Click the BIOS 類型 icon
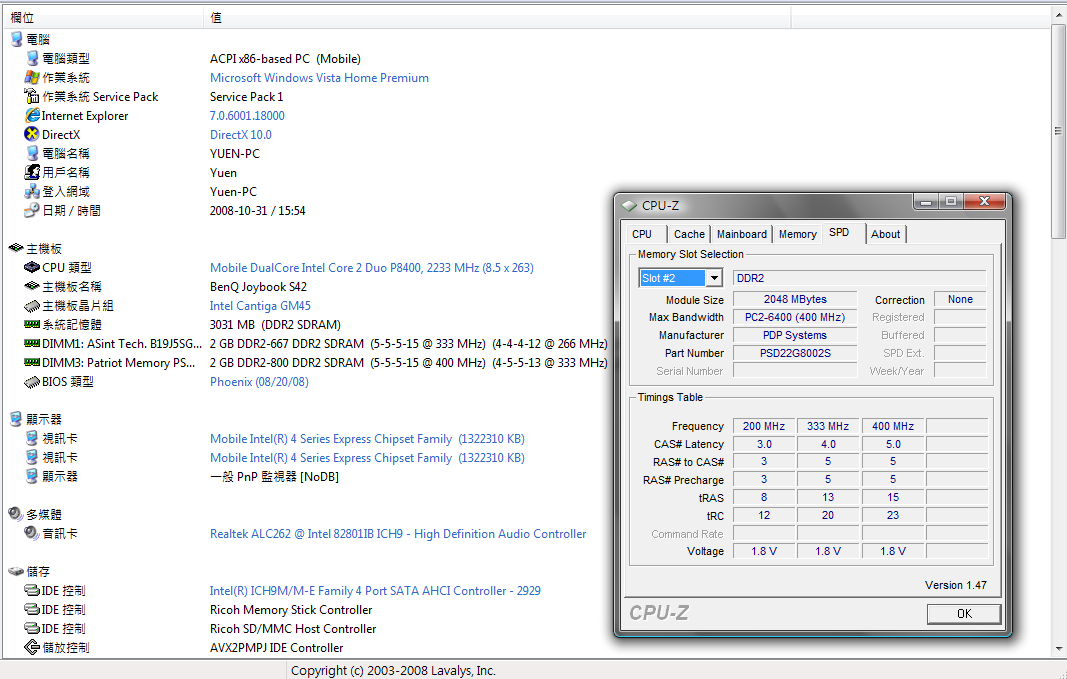The image size is (1067, 679). click(32, 382)
